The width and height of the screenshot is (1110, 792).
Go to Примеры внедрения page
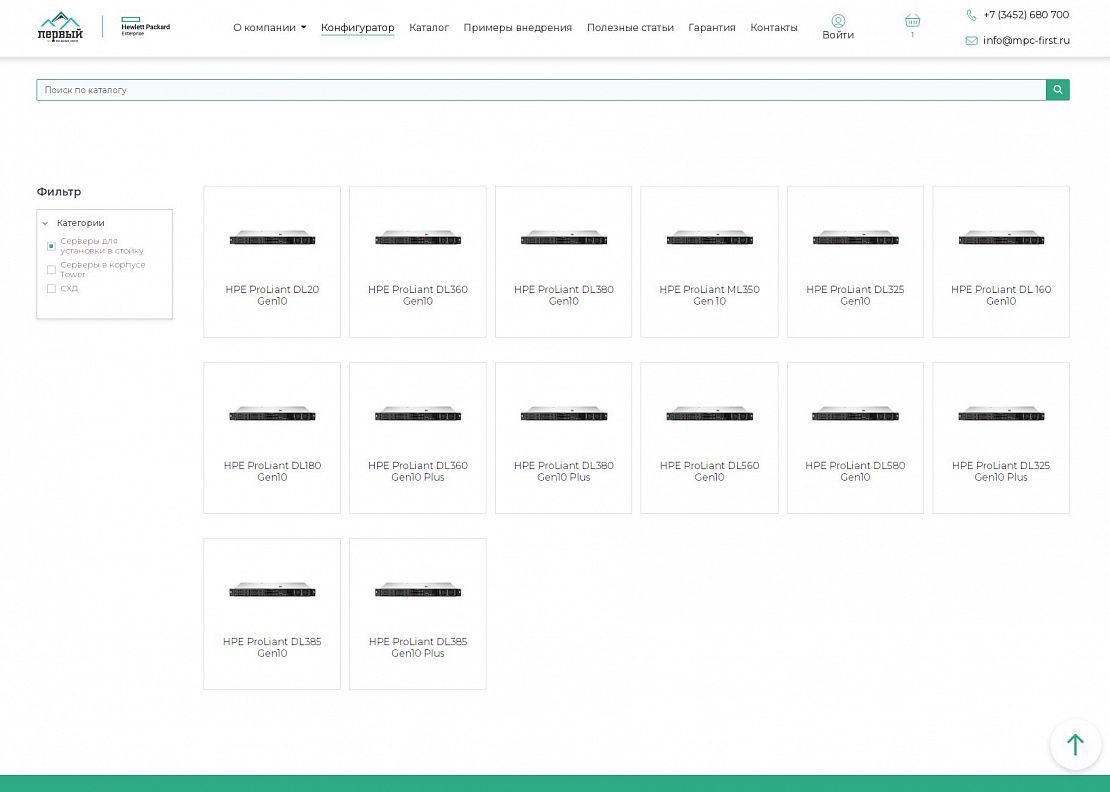coord(517,28)
